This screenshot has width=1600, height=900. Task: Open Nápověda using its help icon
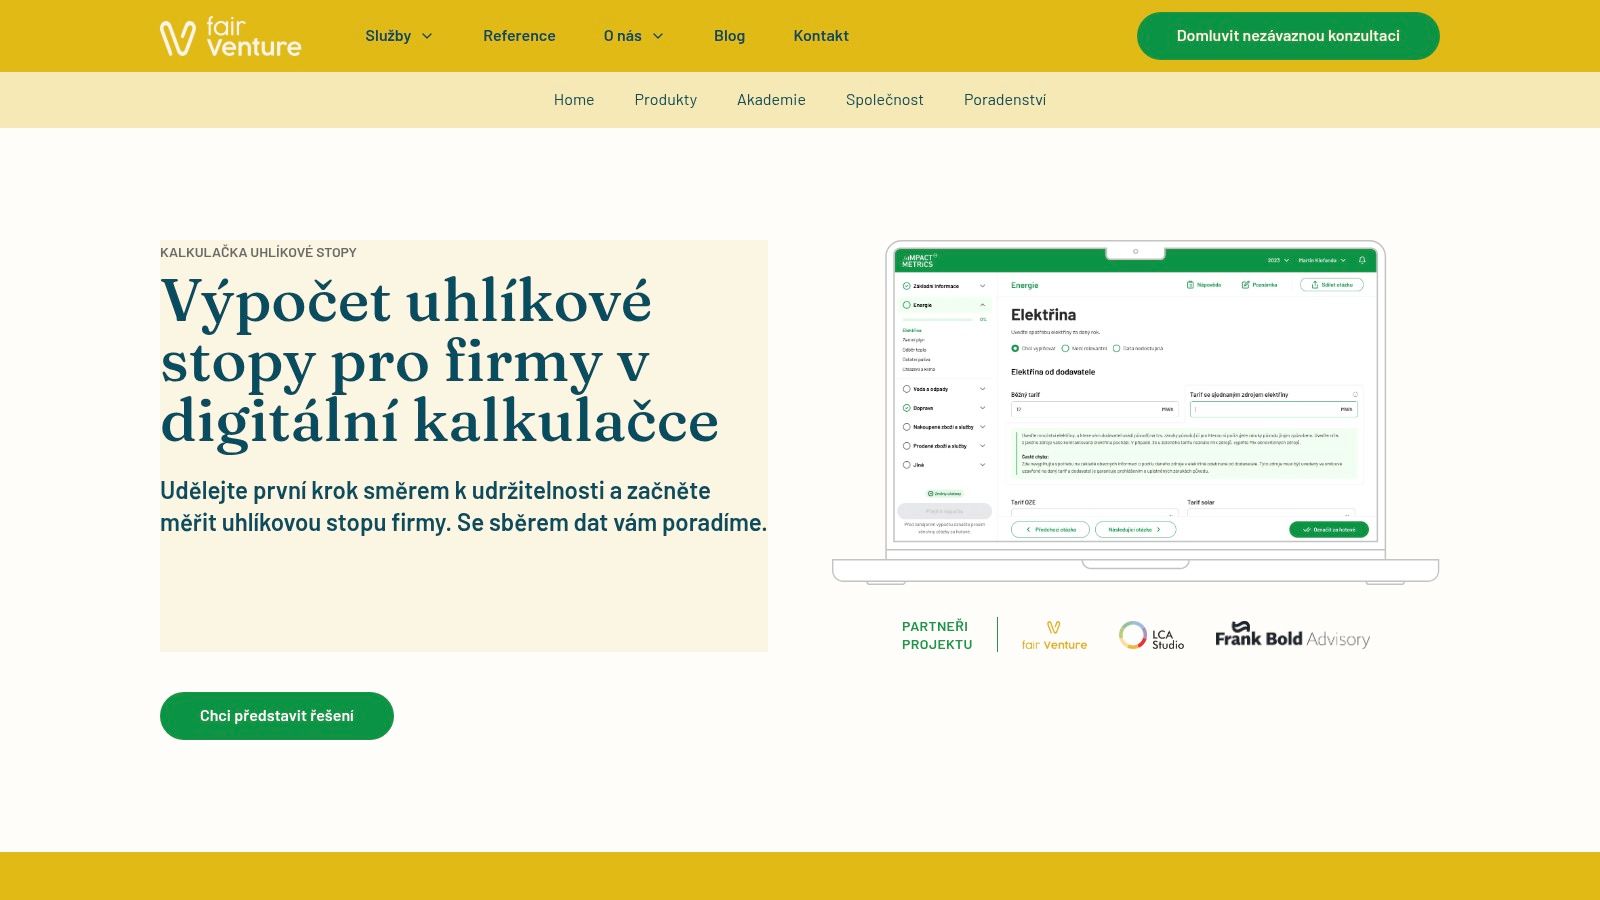click(1190, 285)
